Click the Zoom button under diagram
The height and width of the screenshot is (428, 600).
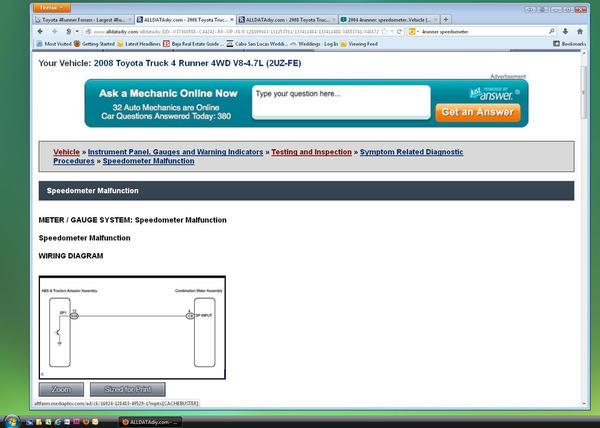click(61, 389)
